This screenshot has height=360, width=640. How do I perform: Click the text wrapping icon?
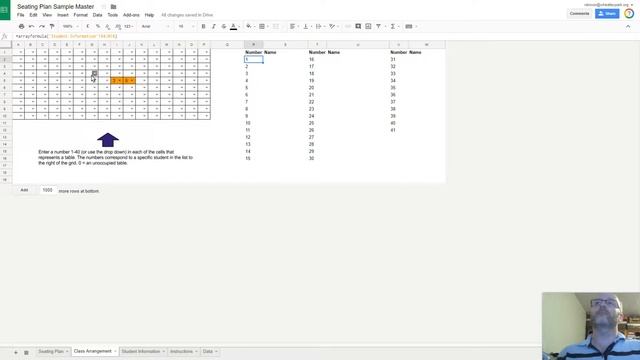coord(319,26)
